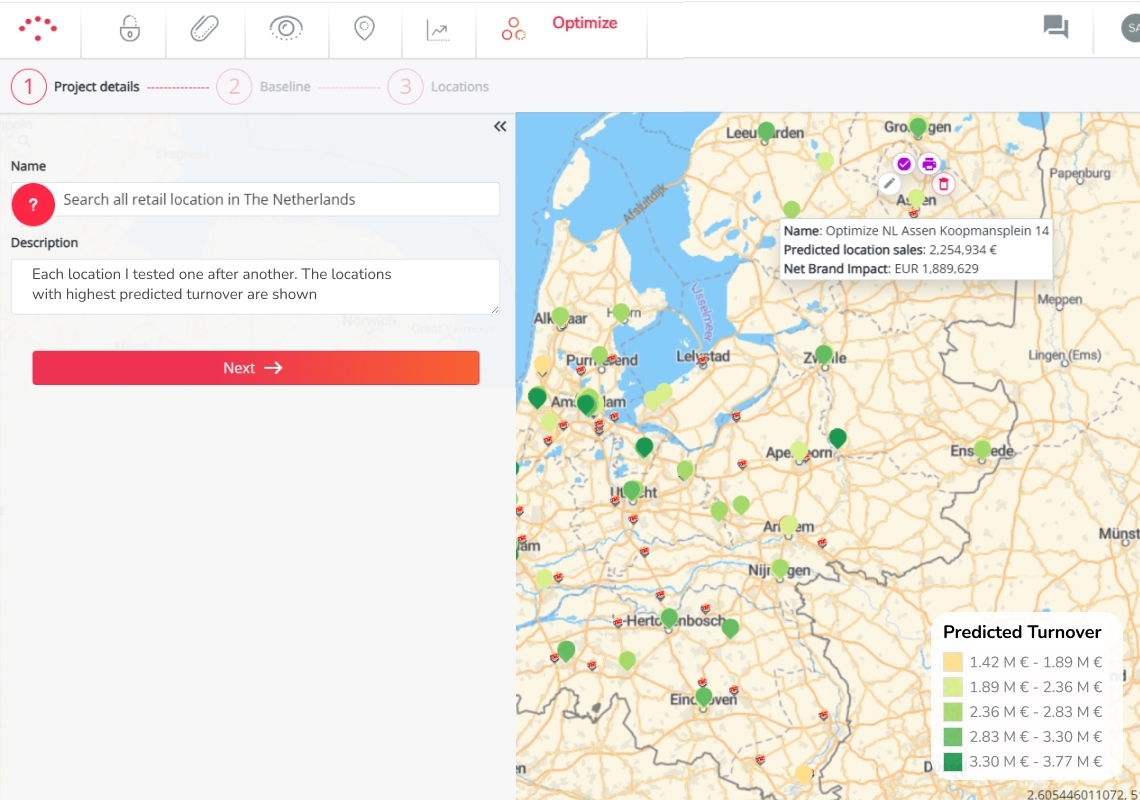
Task: Click the company logo at top left
Action: pos(38,27)
